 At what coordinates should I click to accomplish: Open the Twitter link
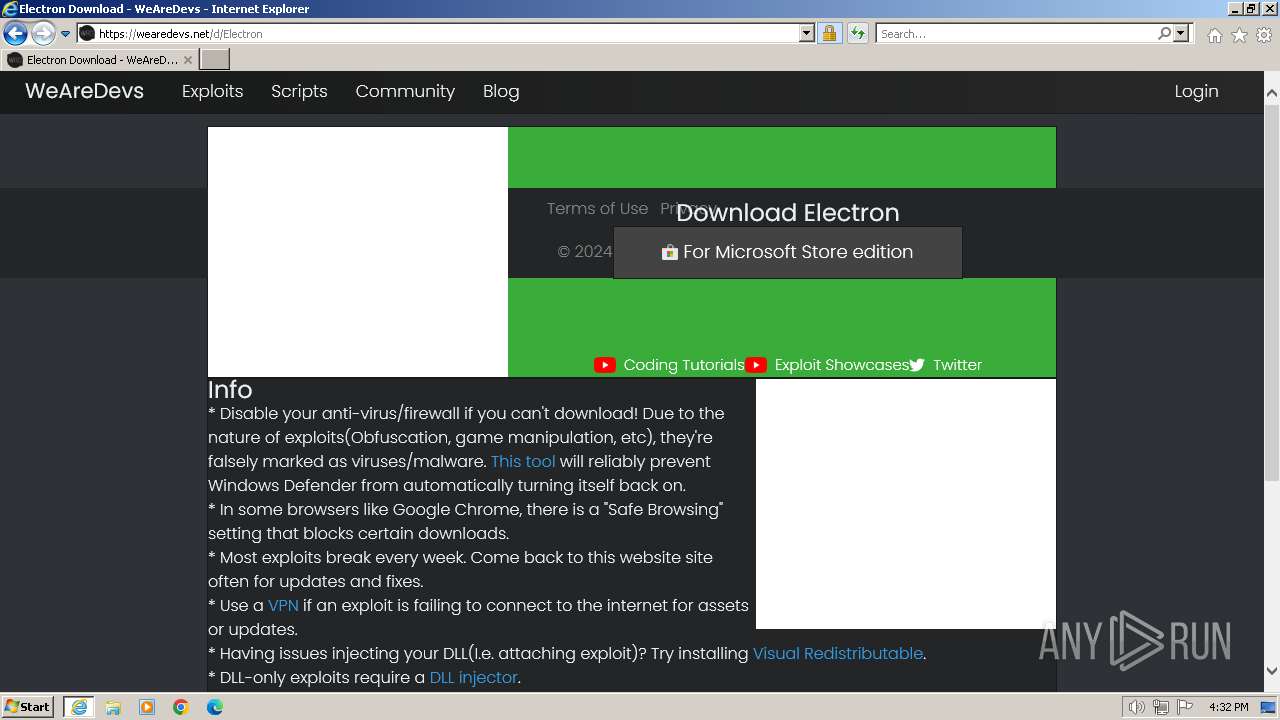[957, 365]
